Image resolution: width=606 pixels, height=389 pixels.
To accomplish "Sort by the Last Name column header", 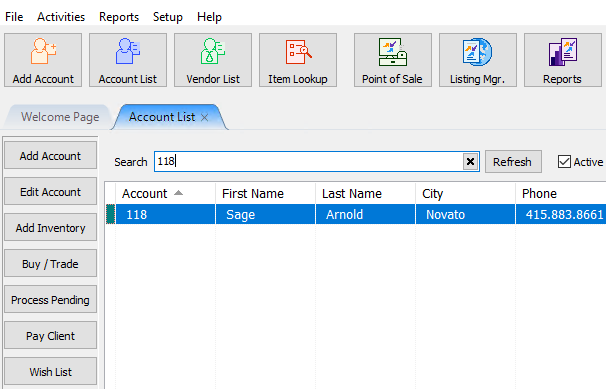I will (x=366, y=193).
